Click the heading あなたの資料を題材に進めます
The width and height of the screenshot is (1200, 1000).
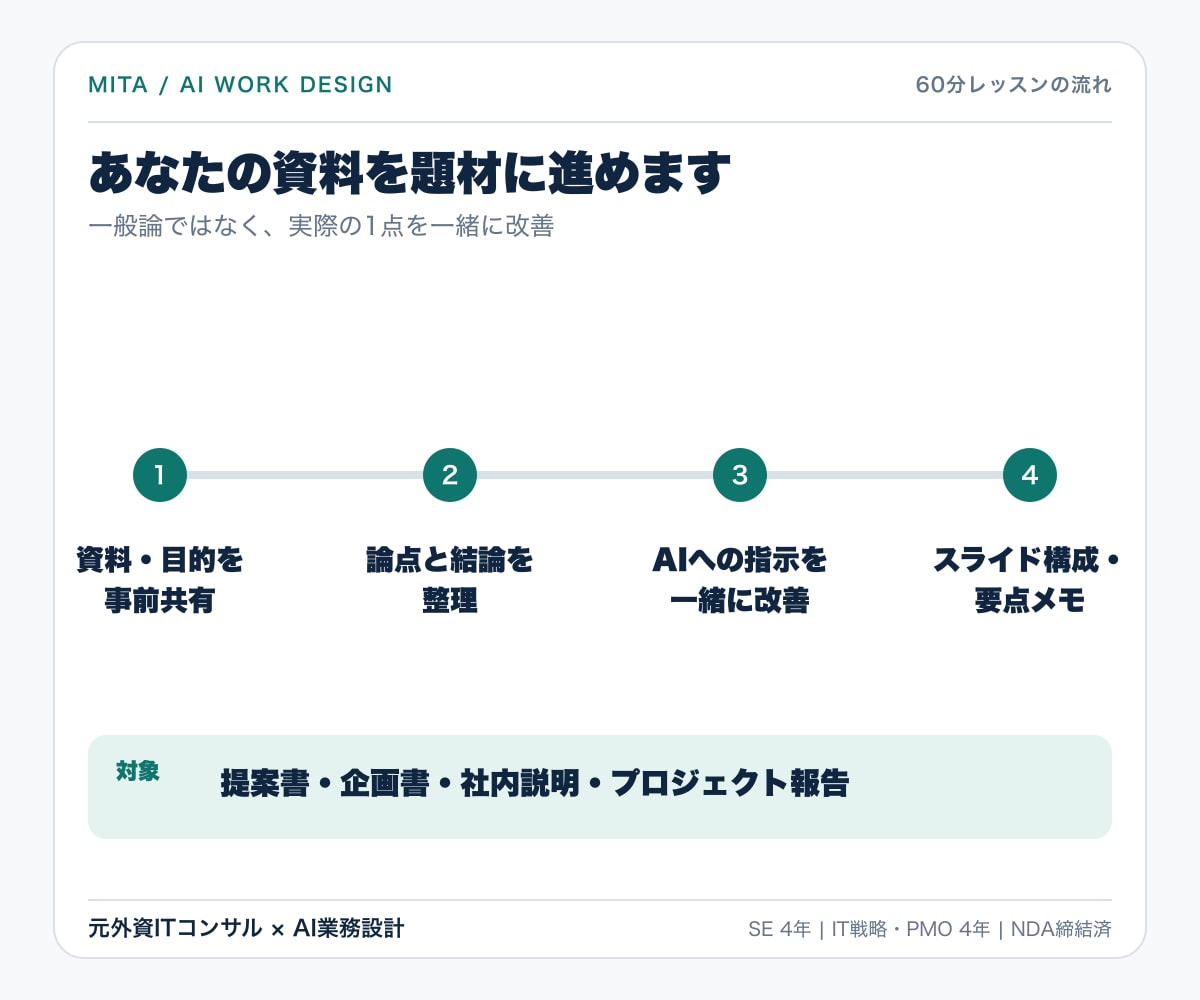[410, 173]
